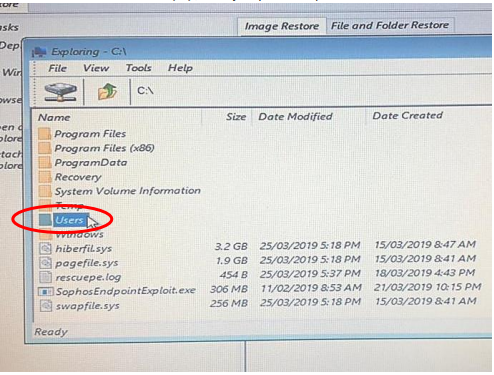Viewport: 494px width, 375px height.
Task: Select the Windows folder name
Action: coord(79,235)
